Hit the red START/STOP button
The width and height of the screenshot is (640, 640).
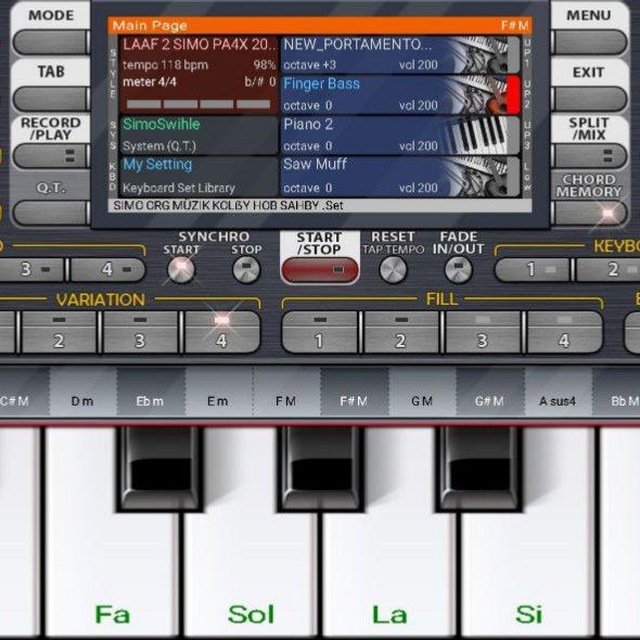click(320, 270)
